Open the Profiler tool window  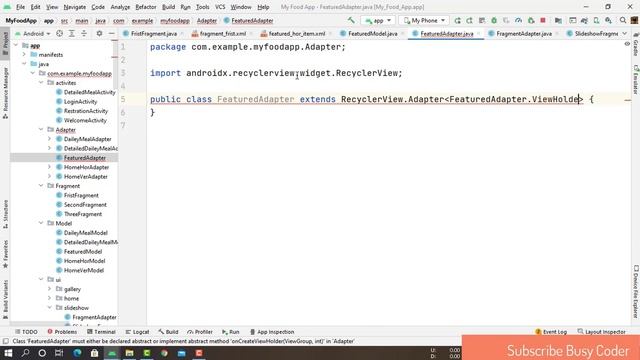tap(200, 332)
